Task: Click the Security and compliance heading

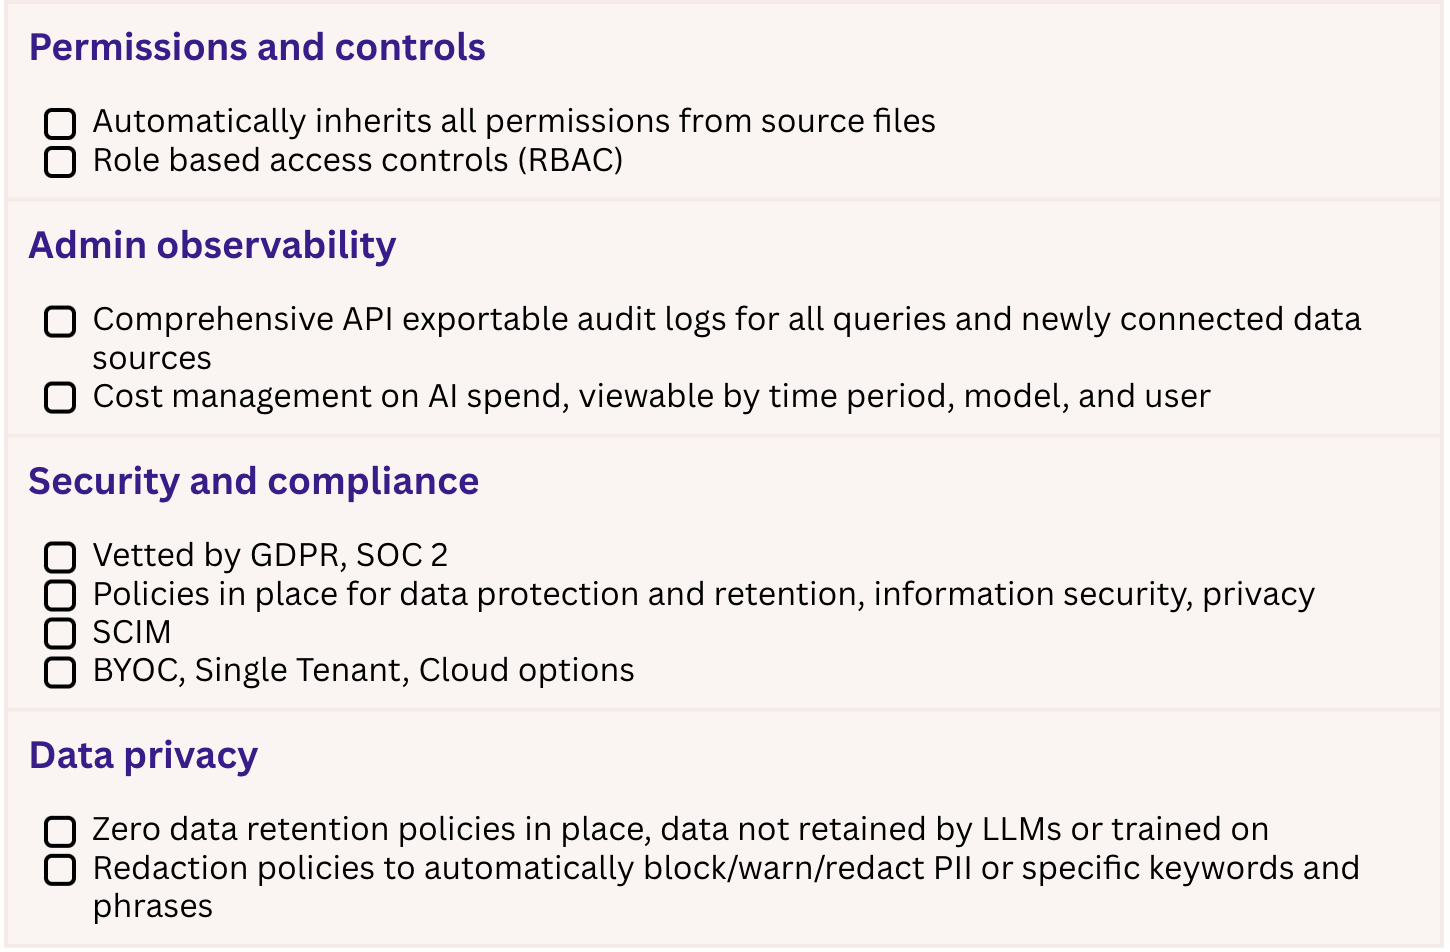Action: tap(254, 482)
